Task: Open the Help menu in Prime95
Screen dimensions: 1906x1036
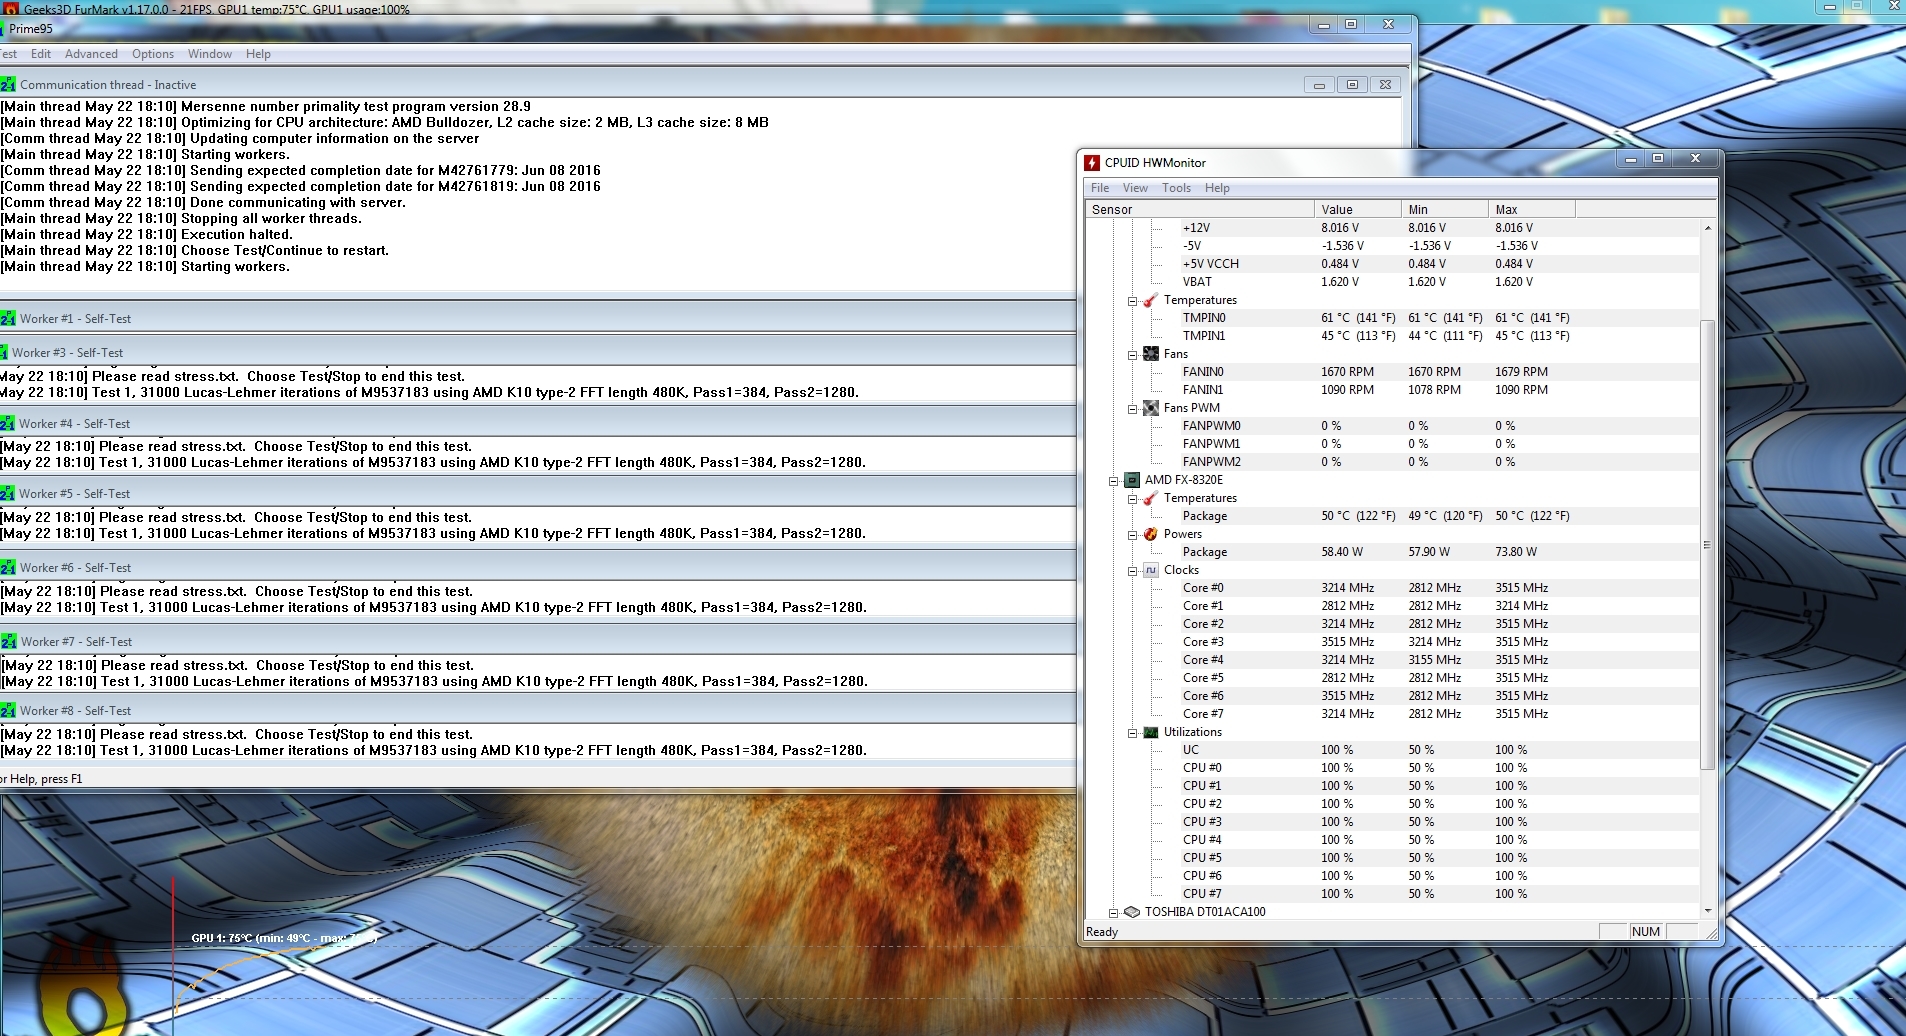Action: tap(258, 54)
